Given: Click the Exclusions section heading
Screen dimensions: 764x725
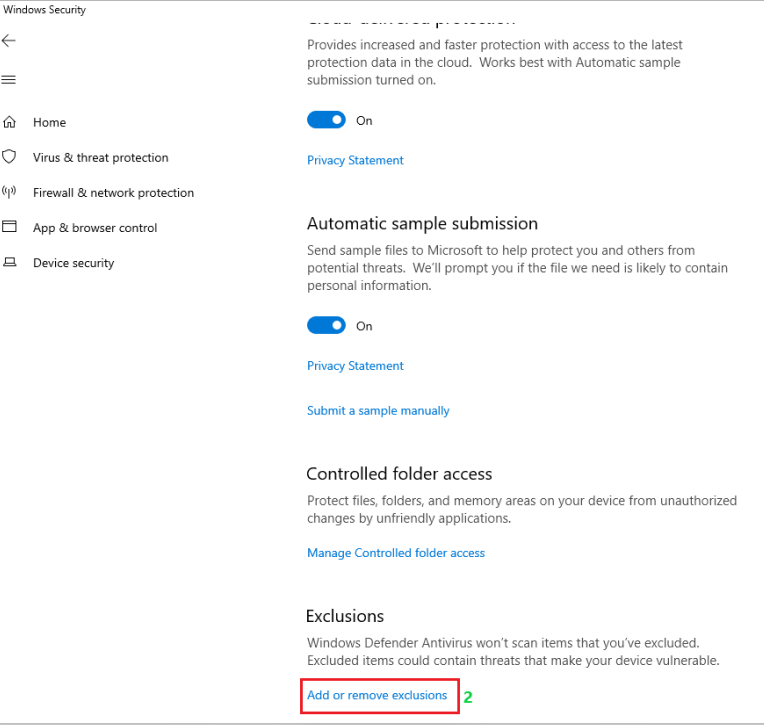Looking at the screenshot, I should click(345, 616).
